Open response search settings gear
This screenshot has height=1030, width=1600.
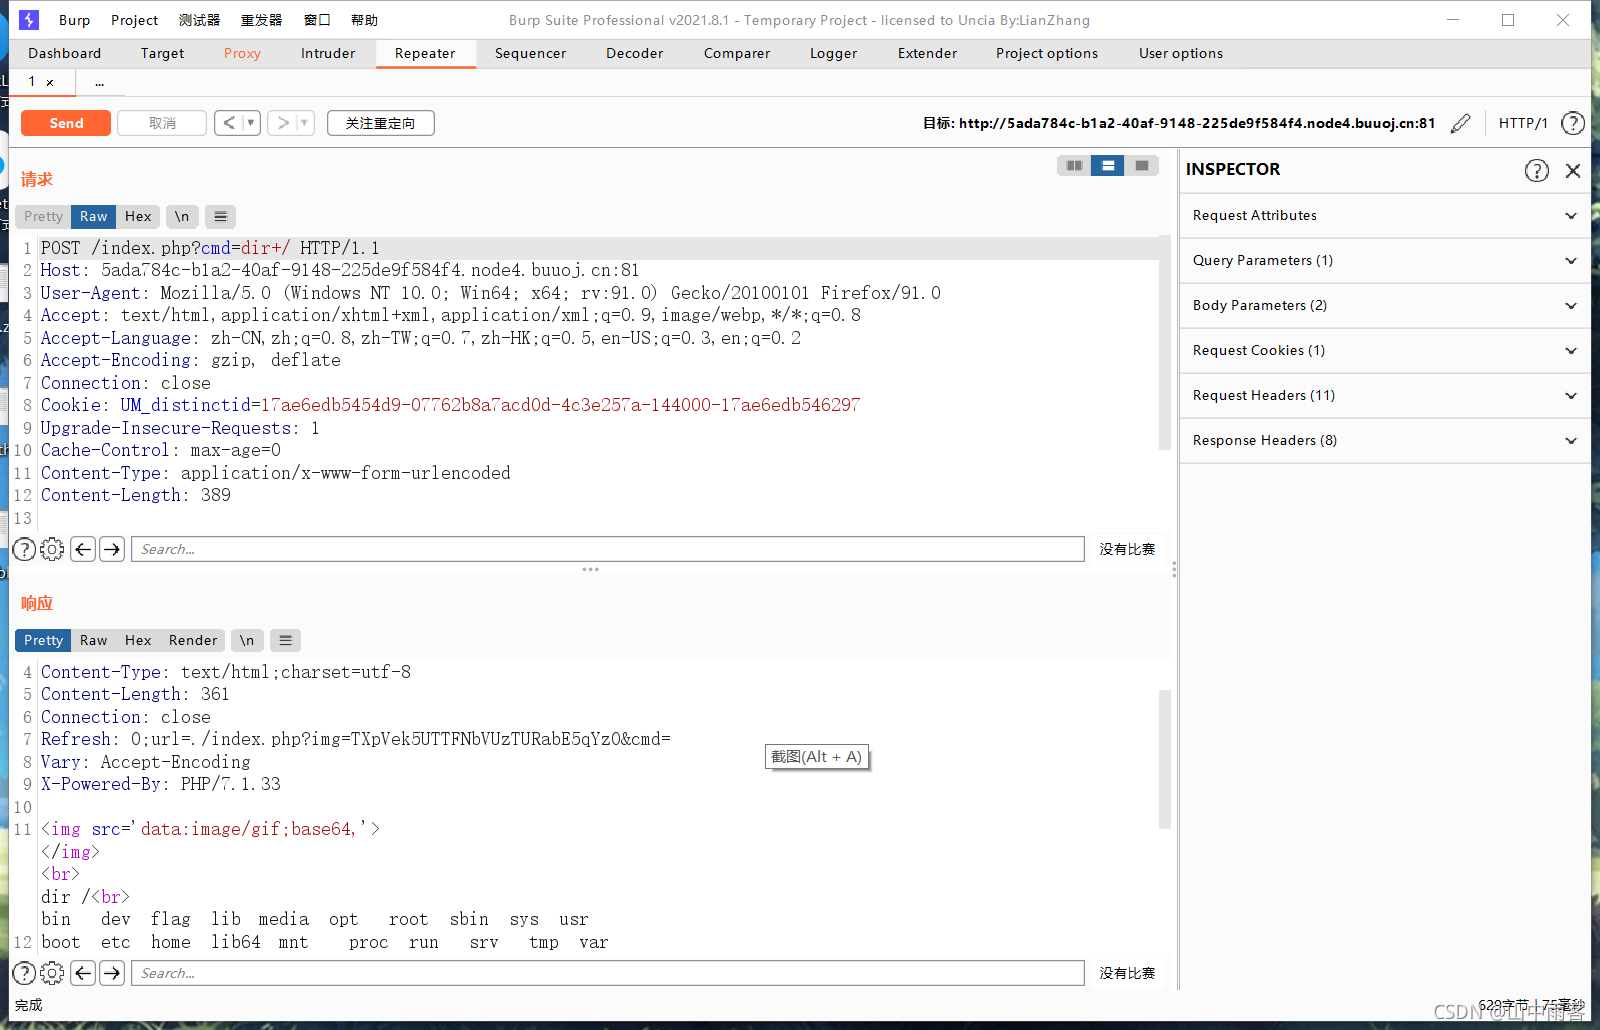[52, 973]
